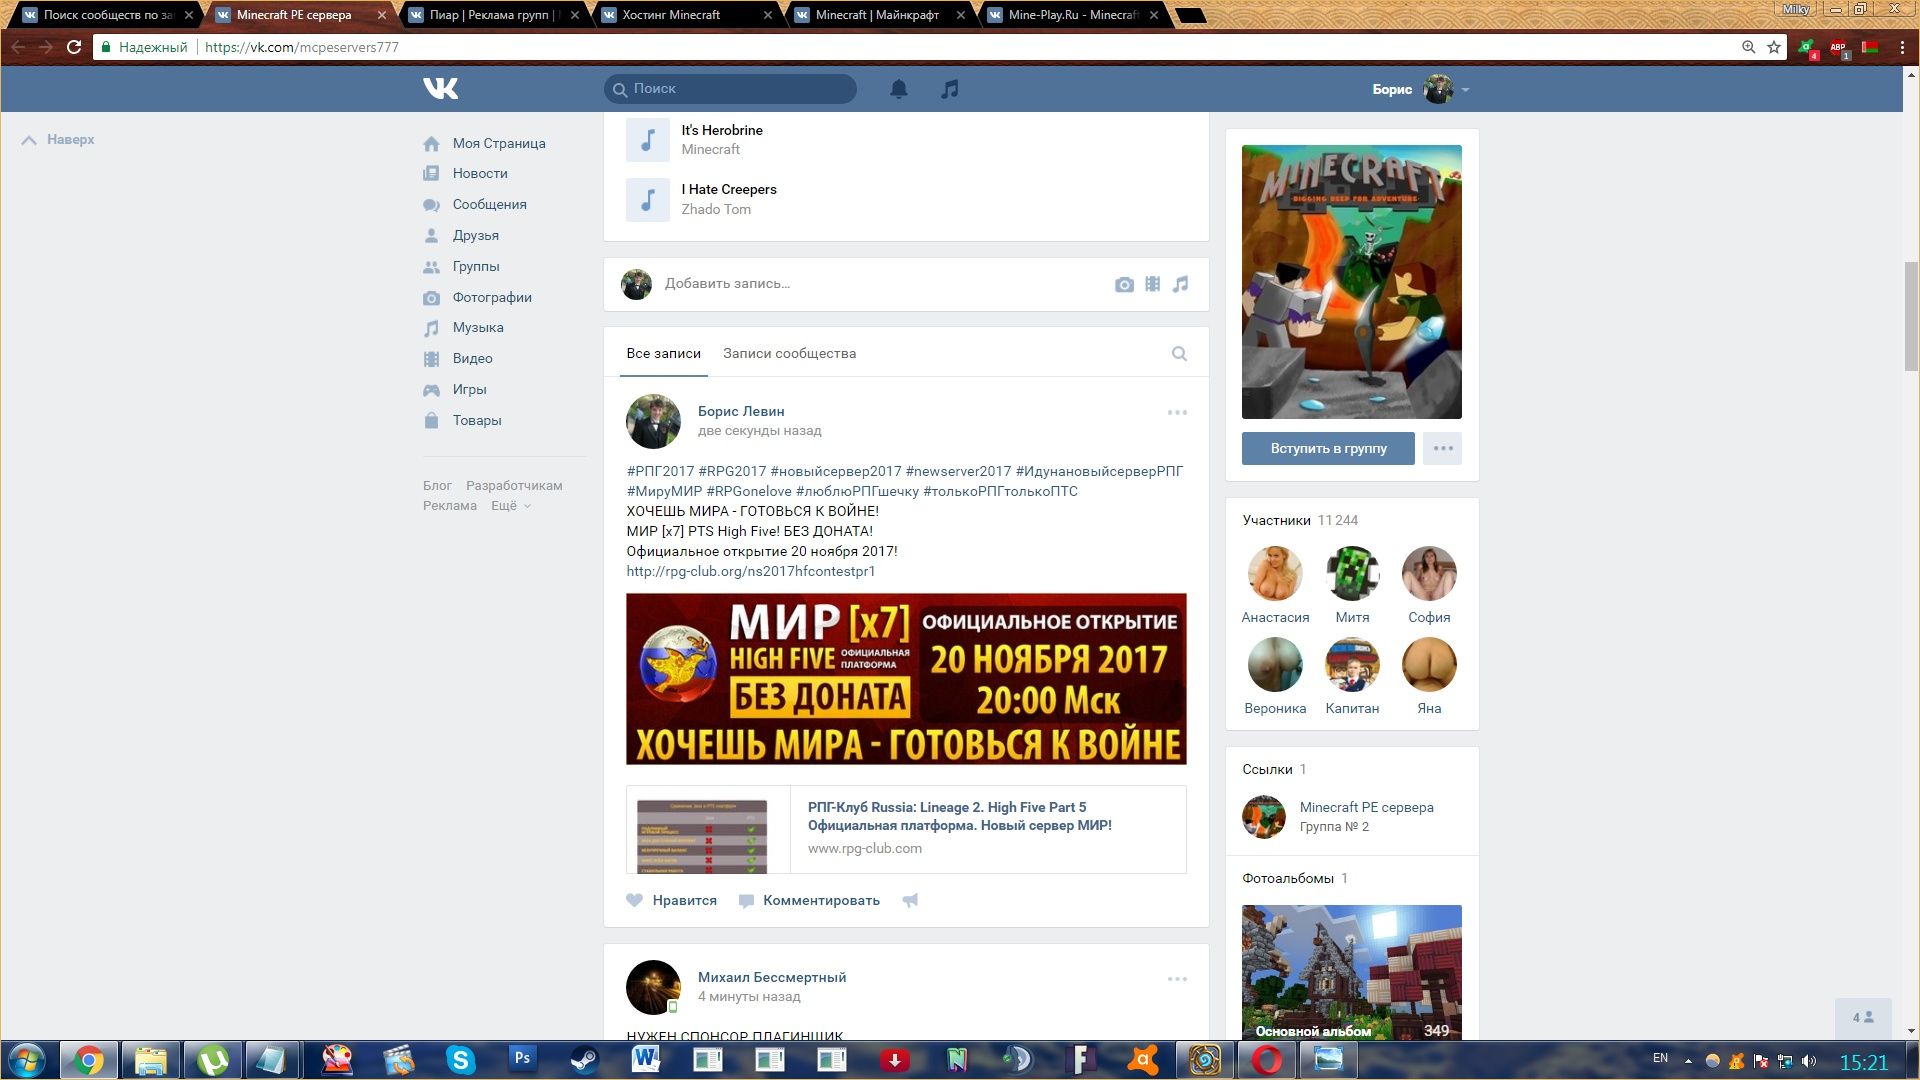This screenshot has height=1080, width=1920.
Task: Attach audio to the new post
Action: (1181, 285)
